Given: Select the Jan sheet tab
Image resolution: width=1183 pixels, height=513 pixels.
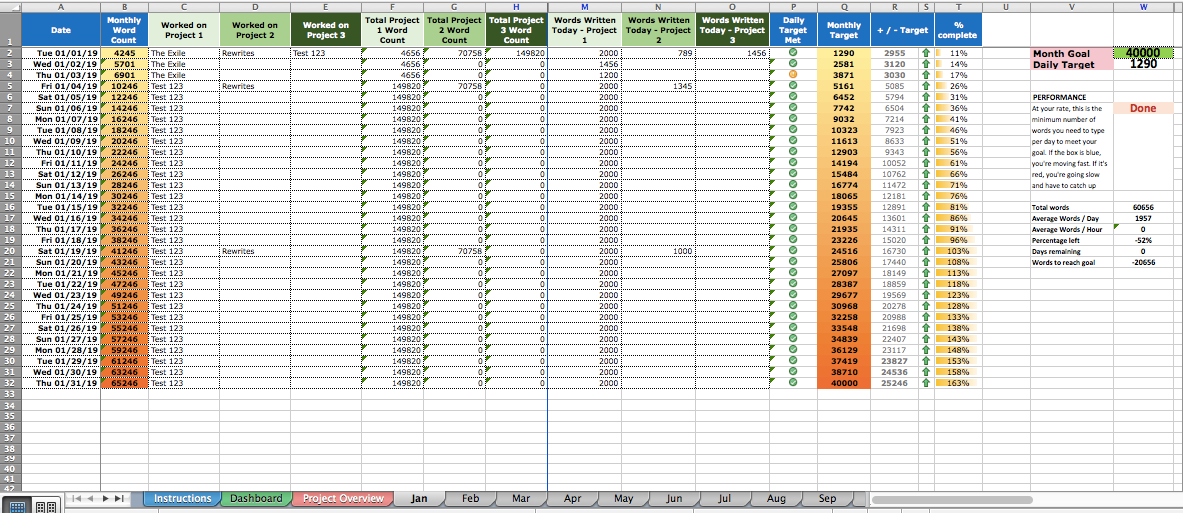Looking at the screenshot, I should 419,499.
